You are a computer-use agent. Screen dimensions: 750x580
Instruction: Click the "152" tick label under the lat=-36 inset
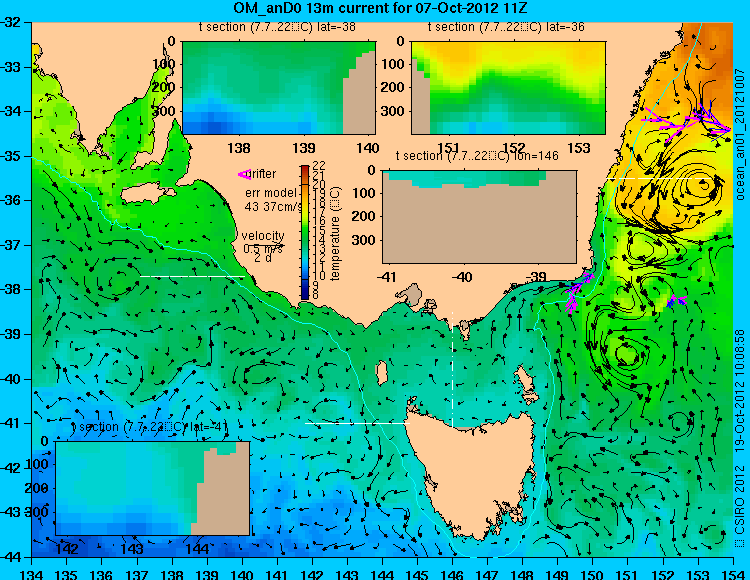pos(514,148)
